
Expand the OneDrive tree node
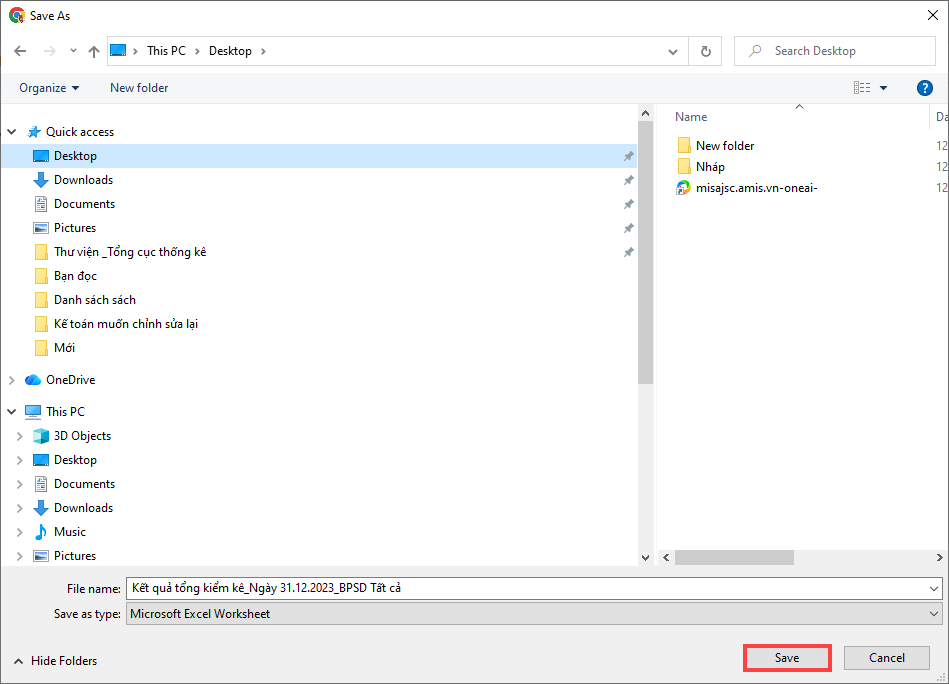click(12, 380)
